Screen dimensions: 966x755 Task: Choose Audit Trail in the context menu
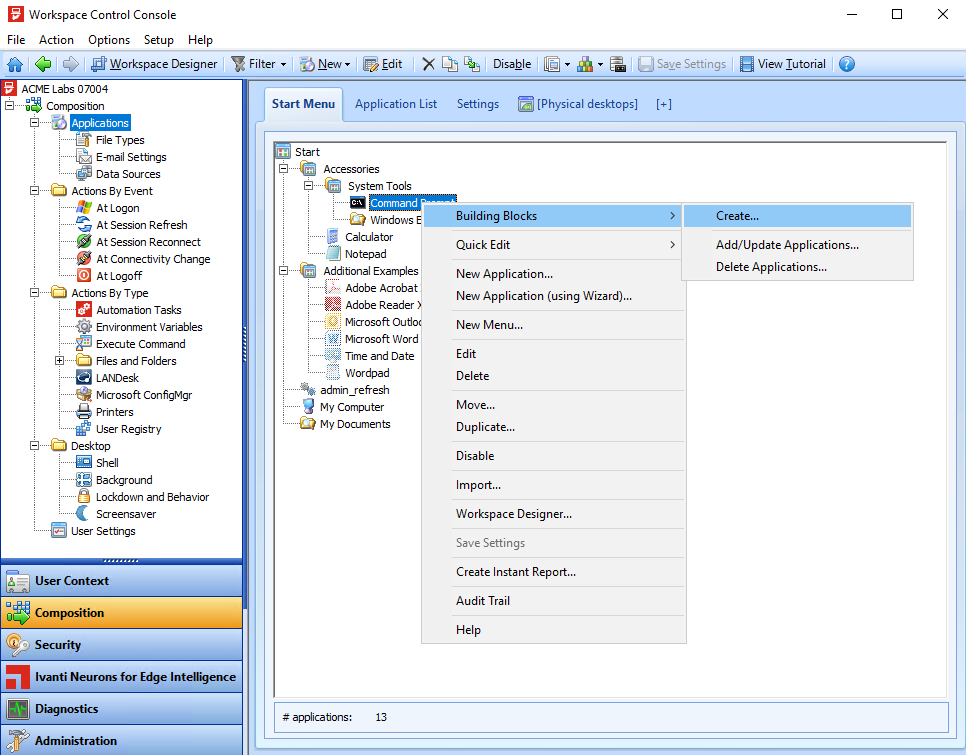[554, 601]
